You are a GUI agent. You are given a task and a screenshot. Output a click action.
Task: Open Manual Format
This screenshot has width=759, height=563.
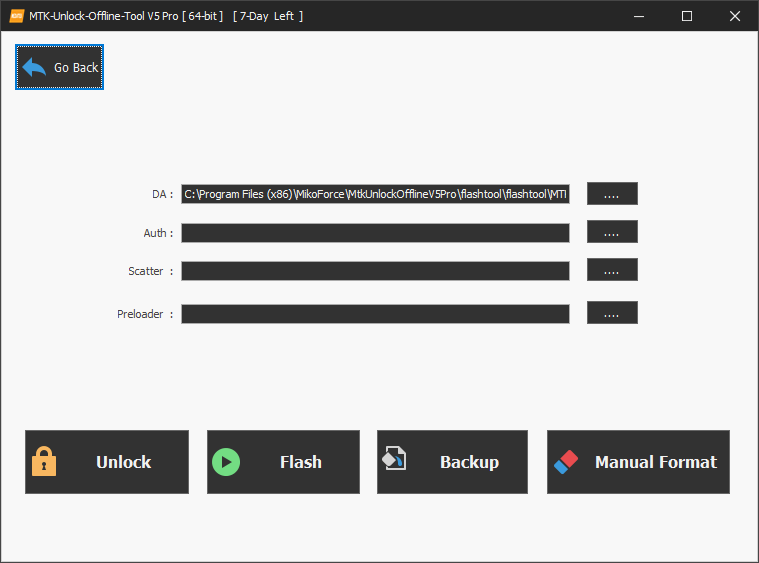pos(638,462)
